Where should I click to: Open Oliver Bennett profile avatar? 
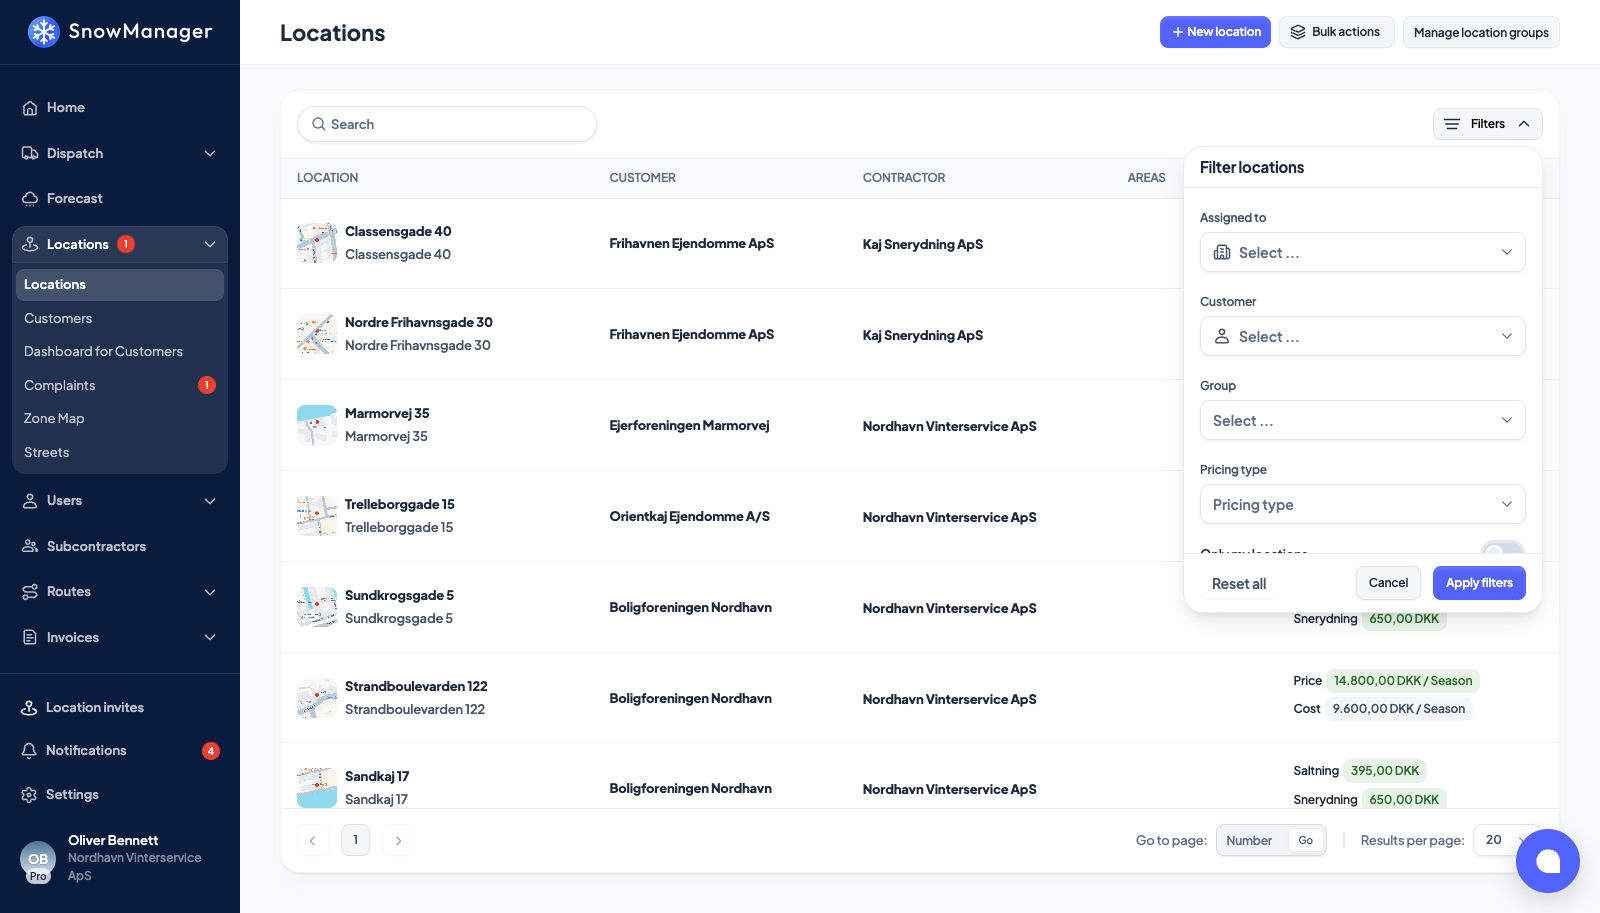tap(38, 860)
